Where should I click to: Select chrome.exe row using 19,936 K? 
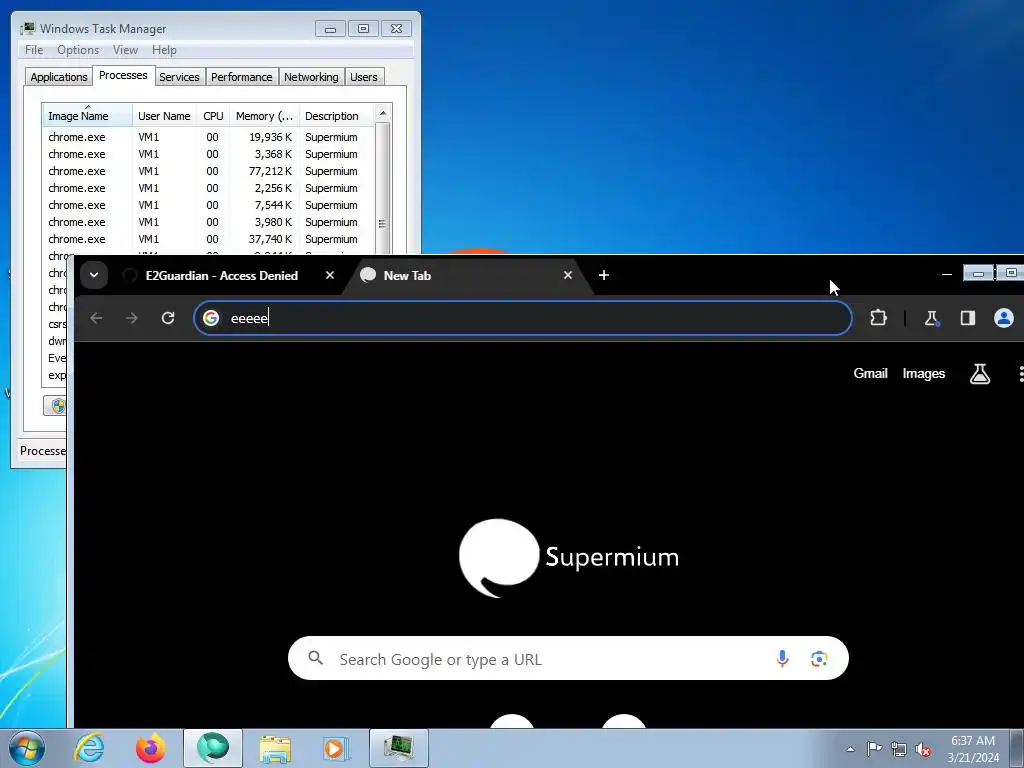pyautogui.click(x=209, y=137)
